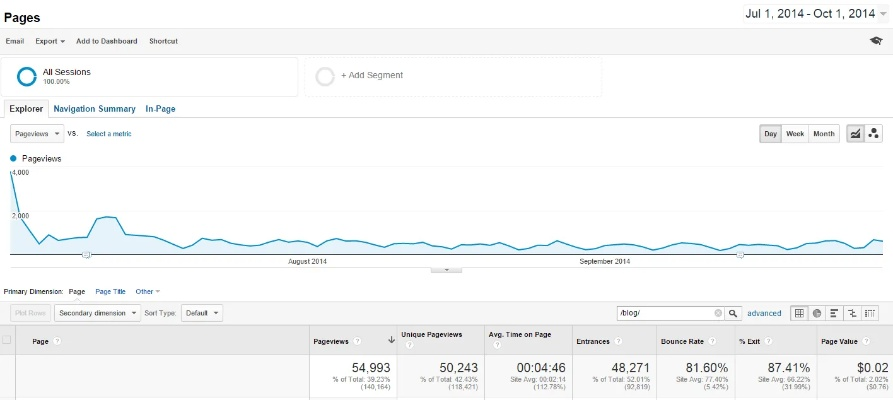Expand the Secondary dimension dropdown
Screen dimensions: 893x400
tap(97, 313)
